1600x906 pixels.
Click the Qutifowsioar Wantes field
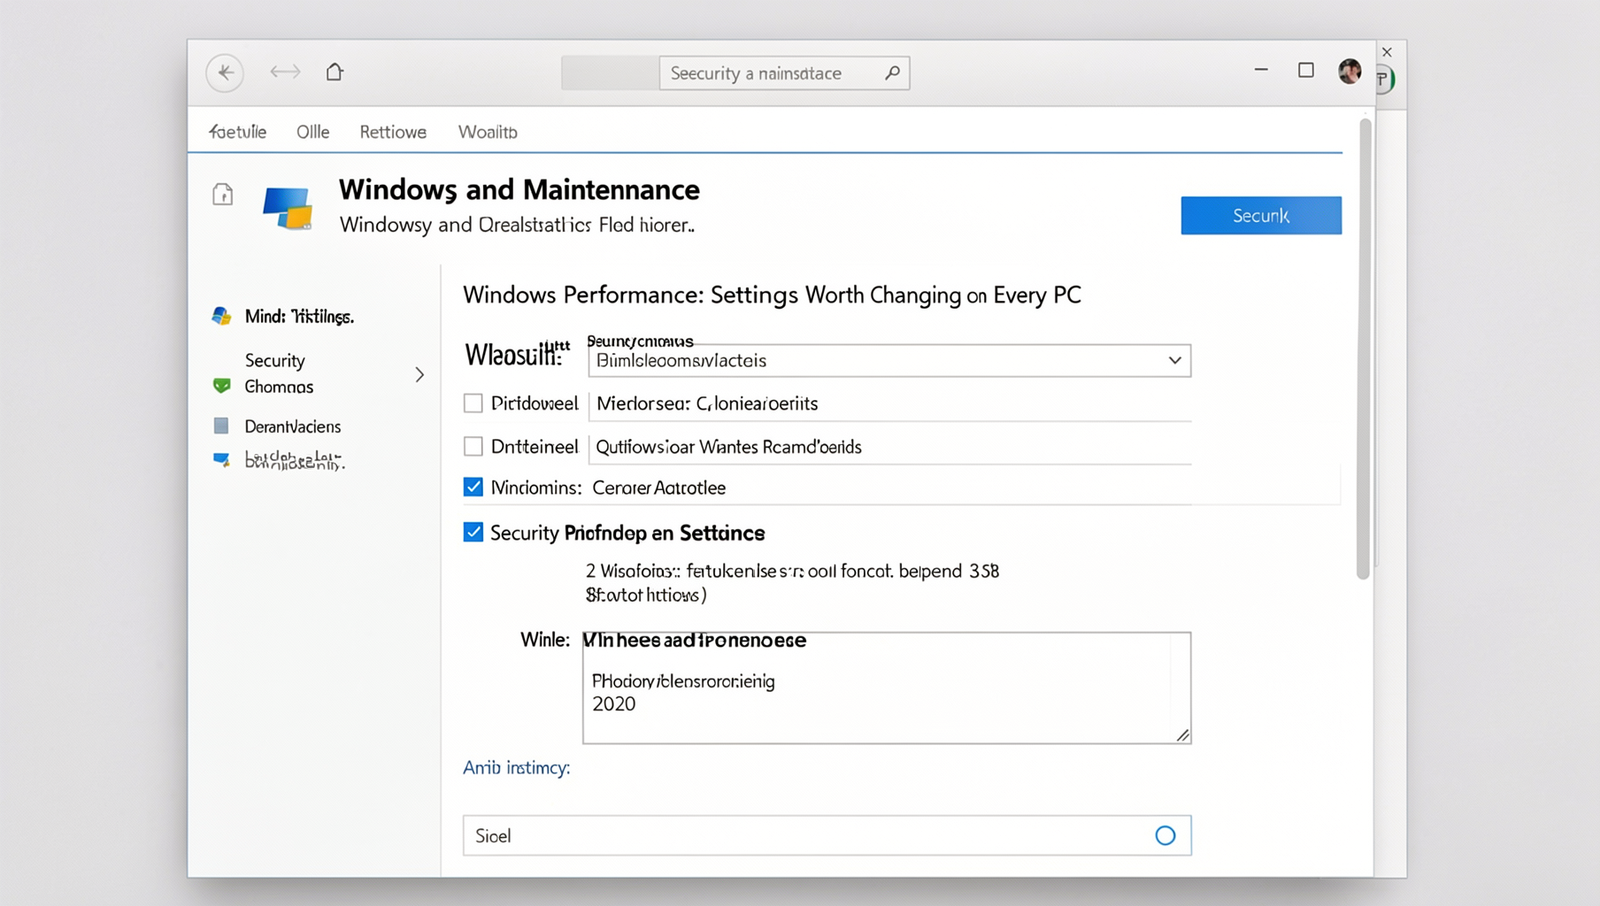[890, 446]
